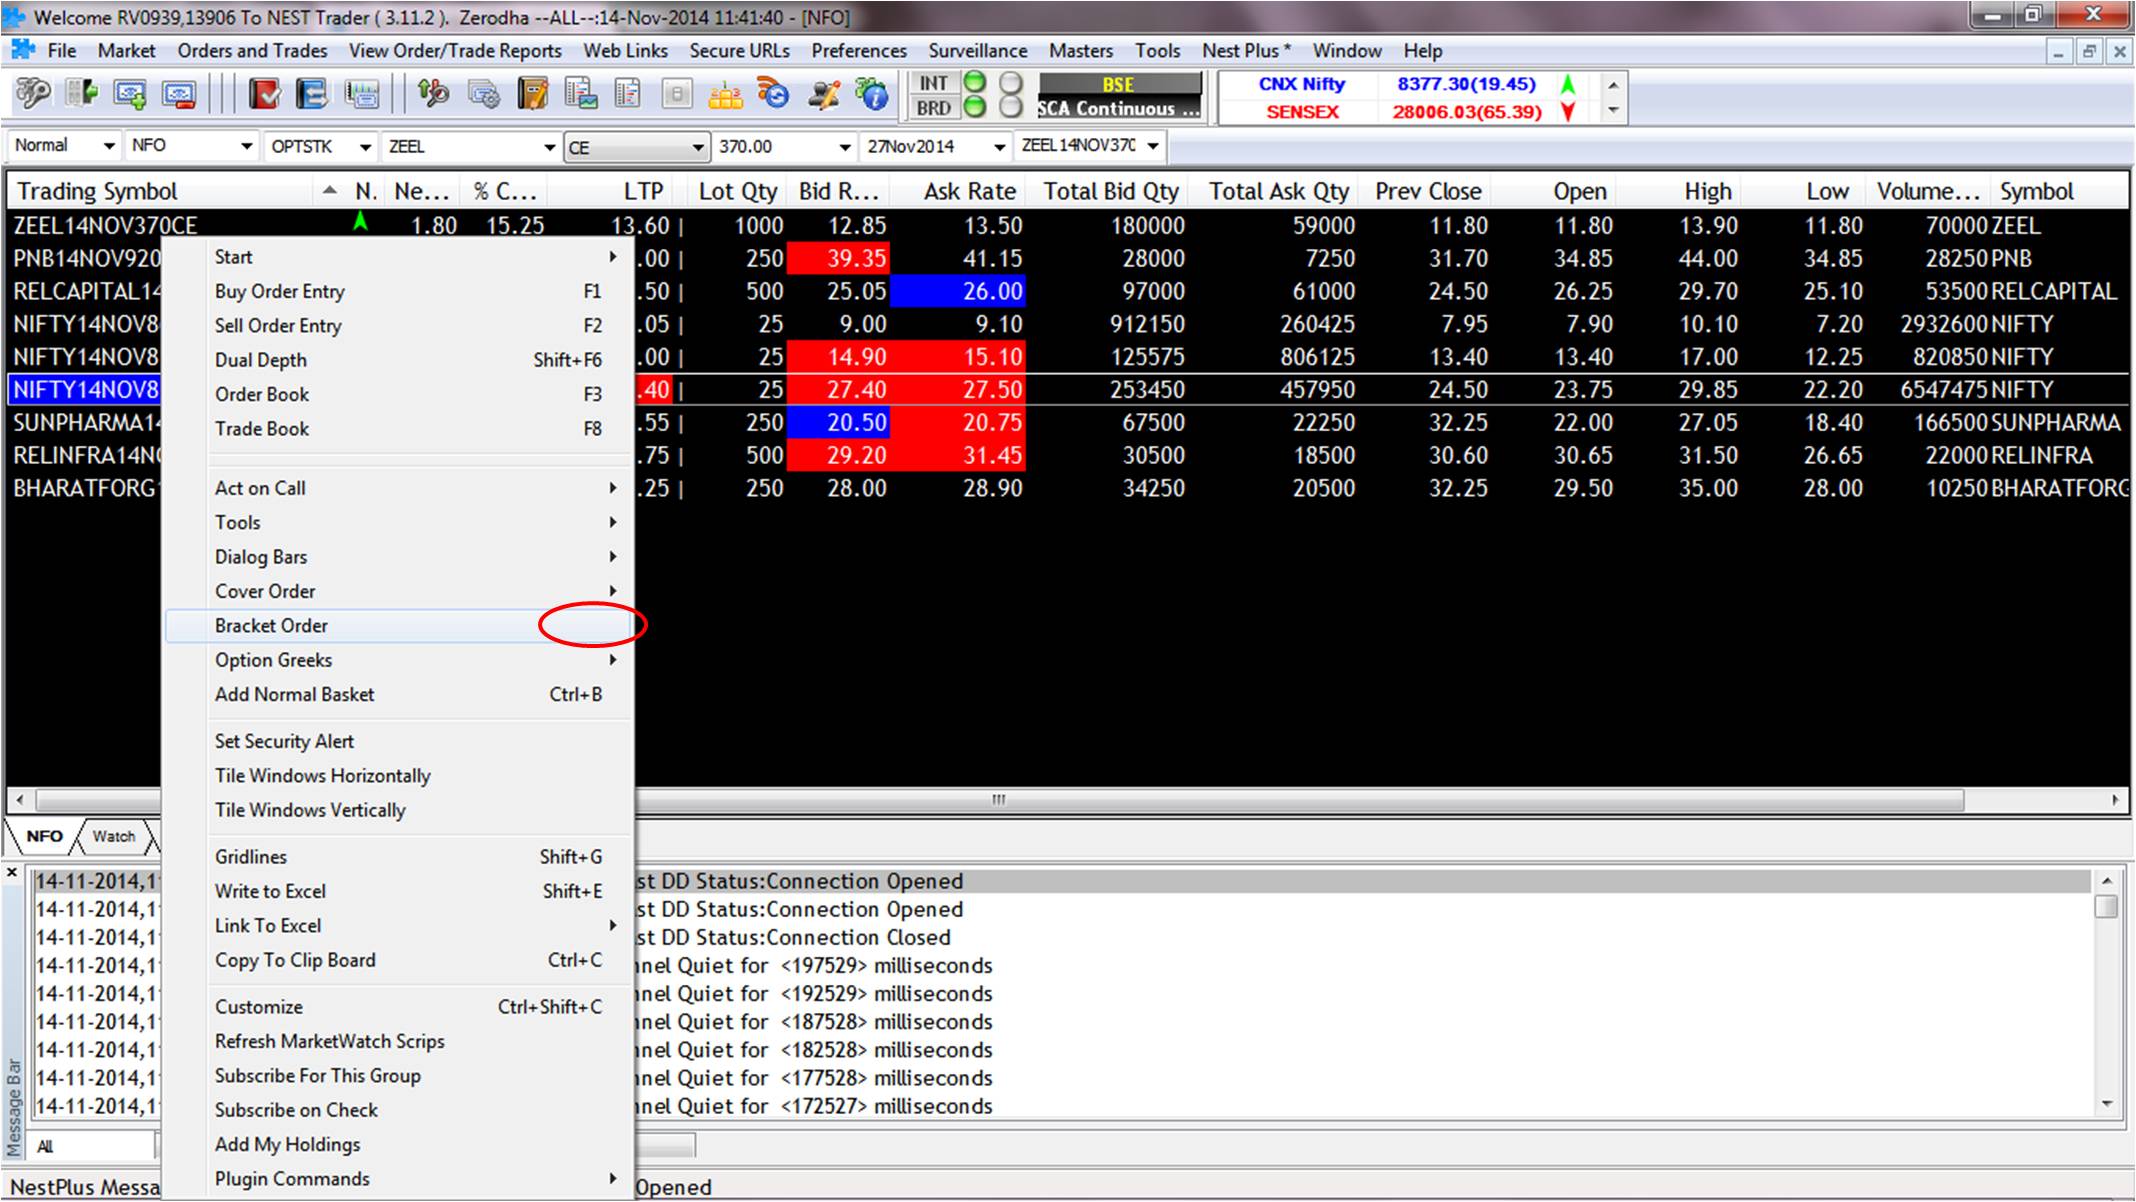Click the red down arrow beside SENSEX

click(1568, 112)
